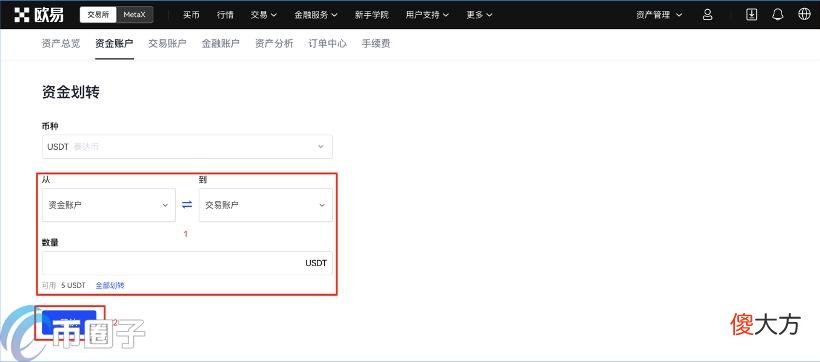This screenshot has width=820, height=362.
Task: Focus the 数量 amount input field
Action: click(187, 263)
